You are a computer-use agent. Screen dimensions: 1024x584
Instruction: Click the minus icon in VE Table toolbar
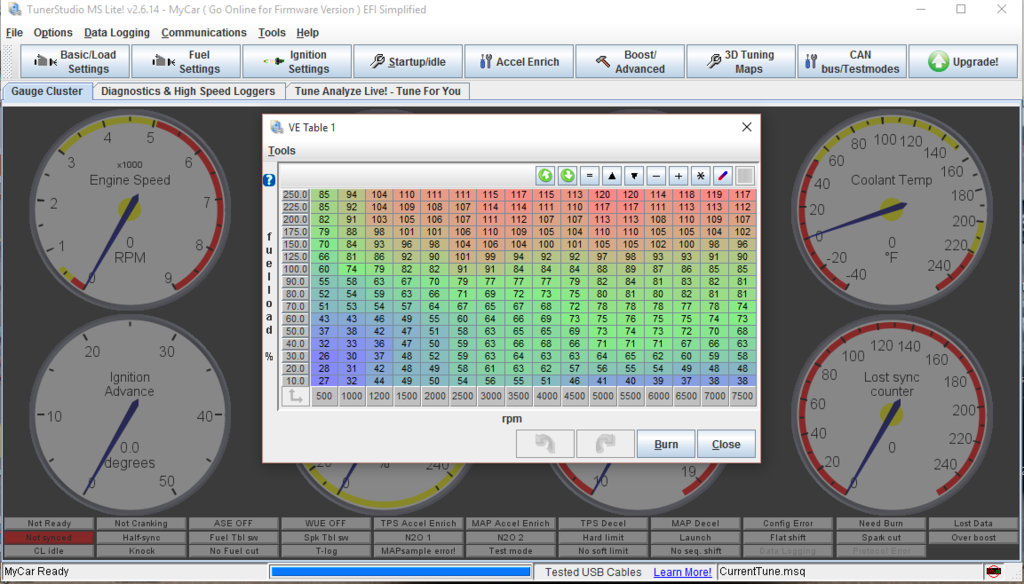[x=656, y=176]
